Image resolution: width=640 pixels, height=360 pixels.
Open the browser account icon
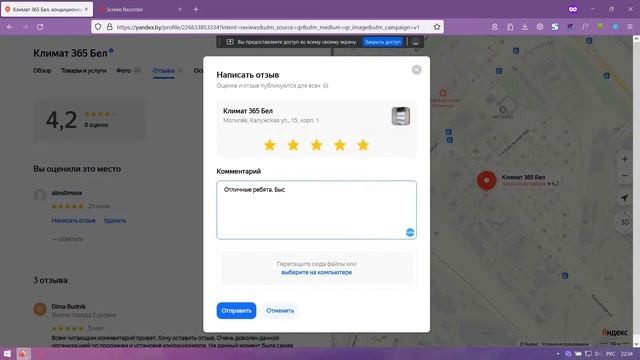tap(495, 27)
